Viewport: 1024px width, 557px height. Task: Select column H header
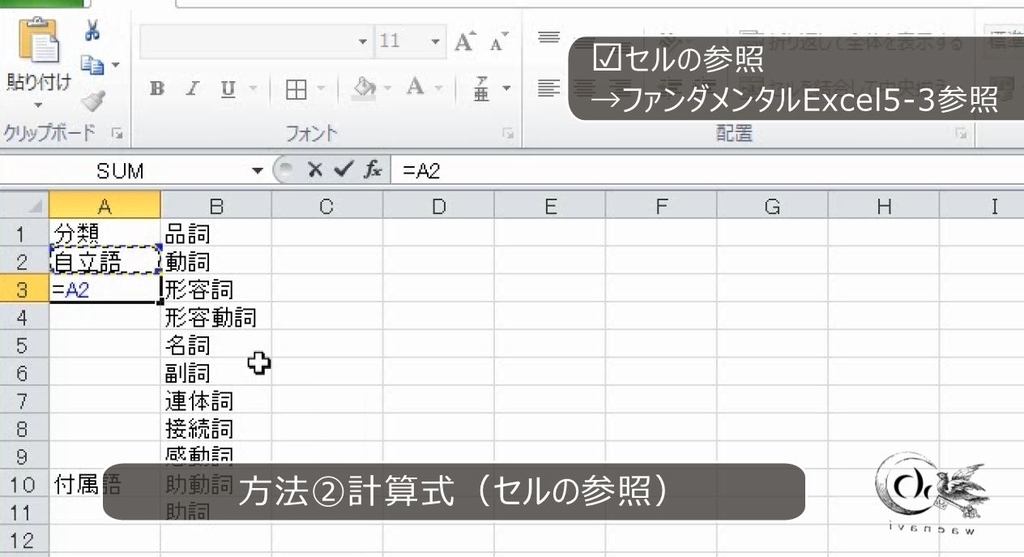(x=884, y=206)
